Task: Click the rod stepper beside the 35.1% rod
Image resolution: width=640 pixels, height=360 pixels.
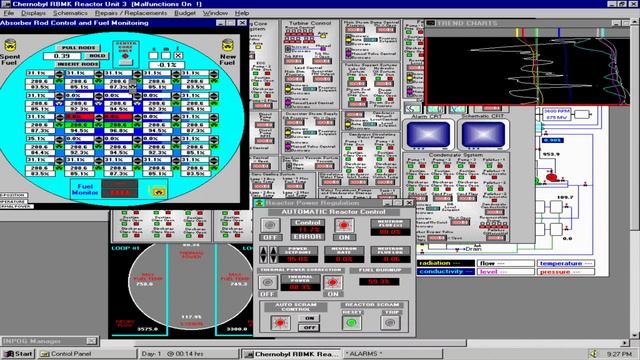Action: pos(59,139)
